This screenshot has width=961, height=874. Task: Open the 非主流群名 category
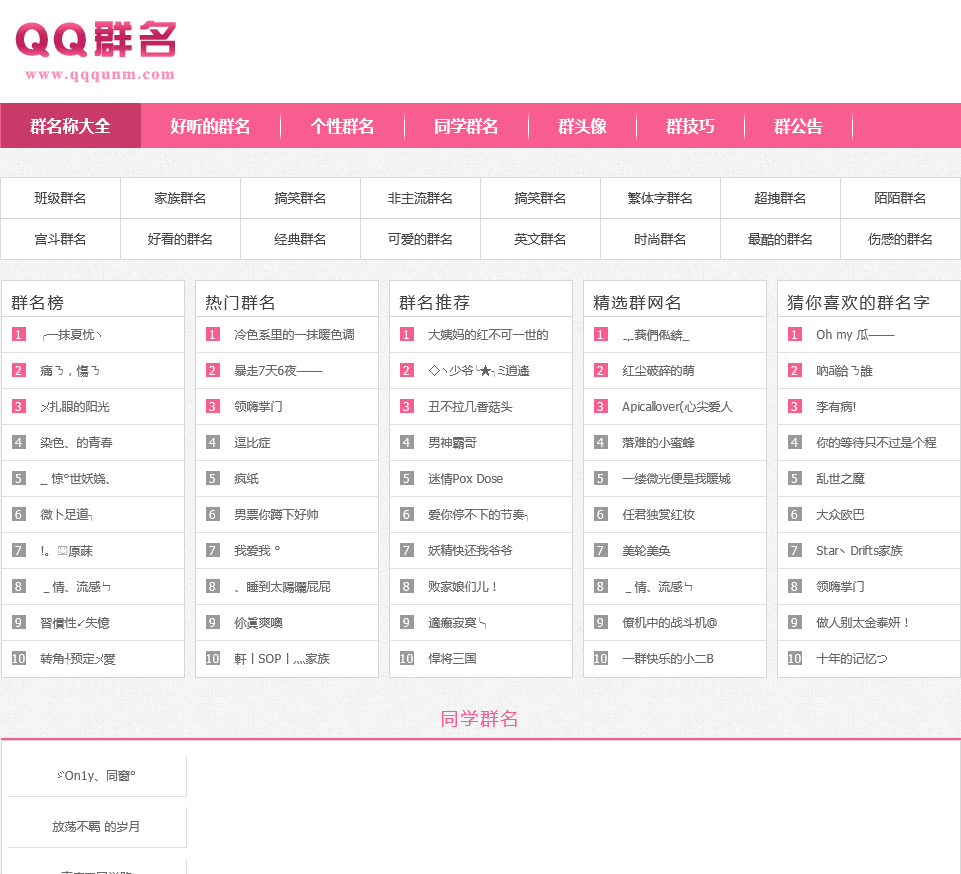click(420, 198)
